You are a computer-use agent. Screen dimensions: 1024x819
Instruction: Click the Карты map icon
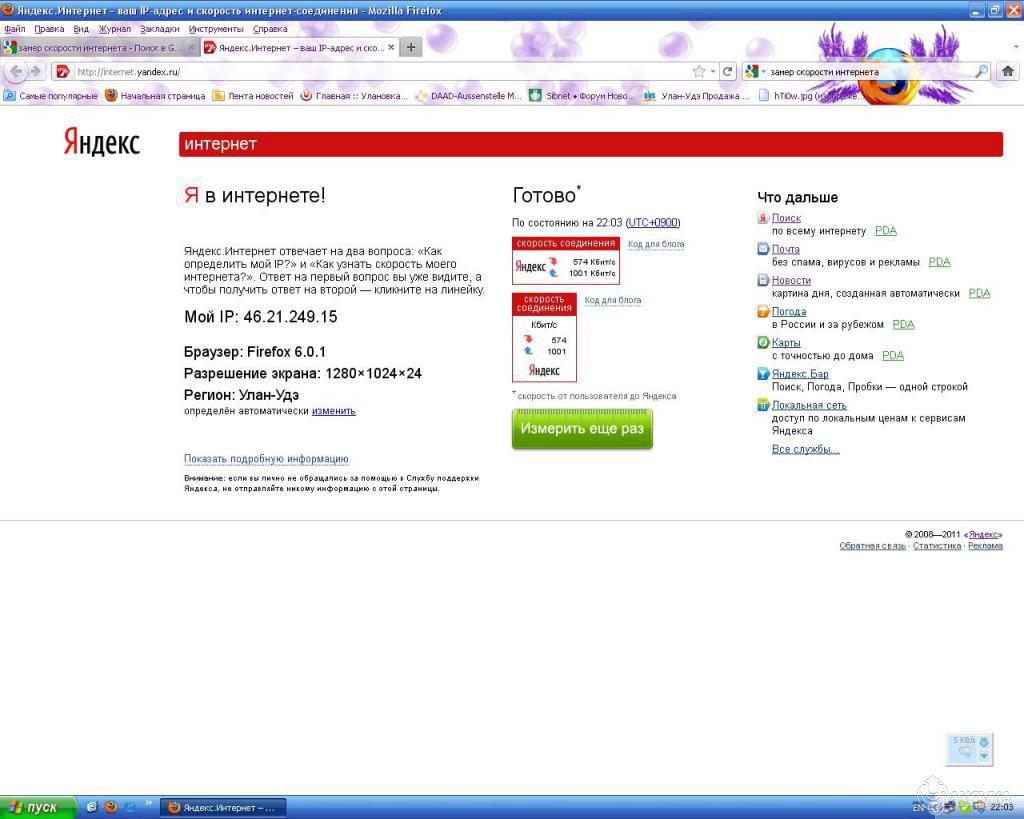pyautogui.click(x=763, y=342)
